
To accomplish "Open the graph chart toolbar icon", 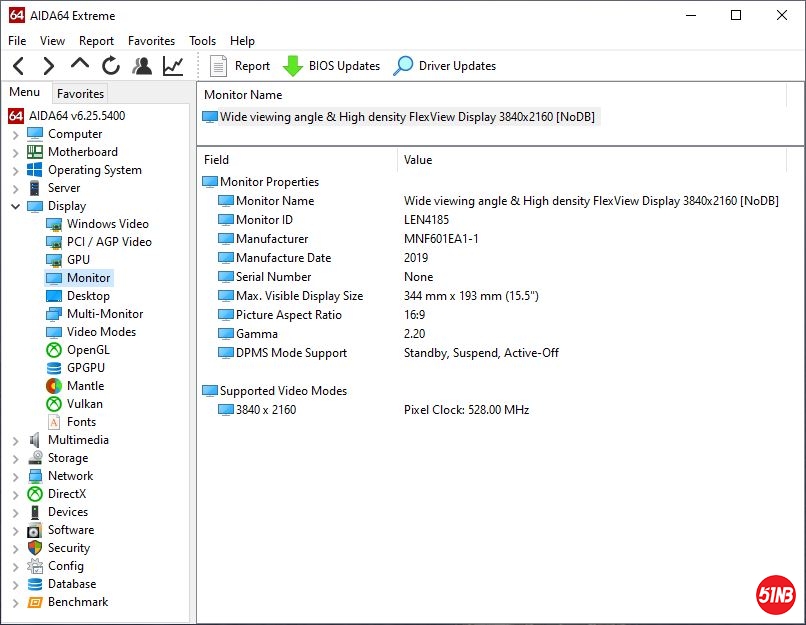I will tap(173, 66).
